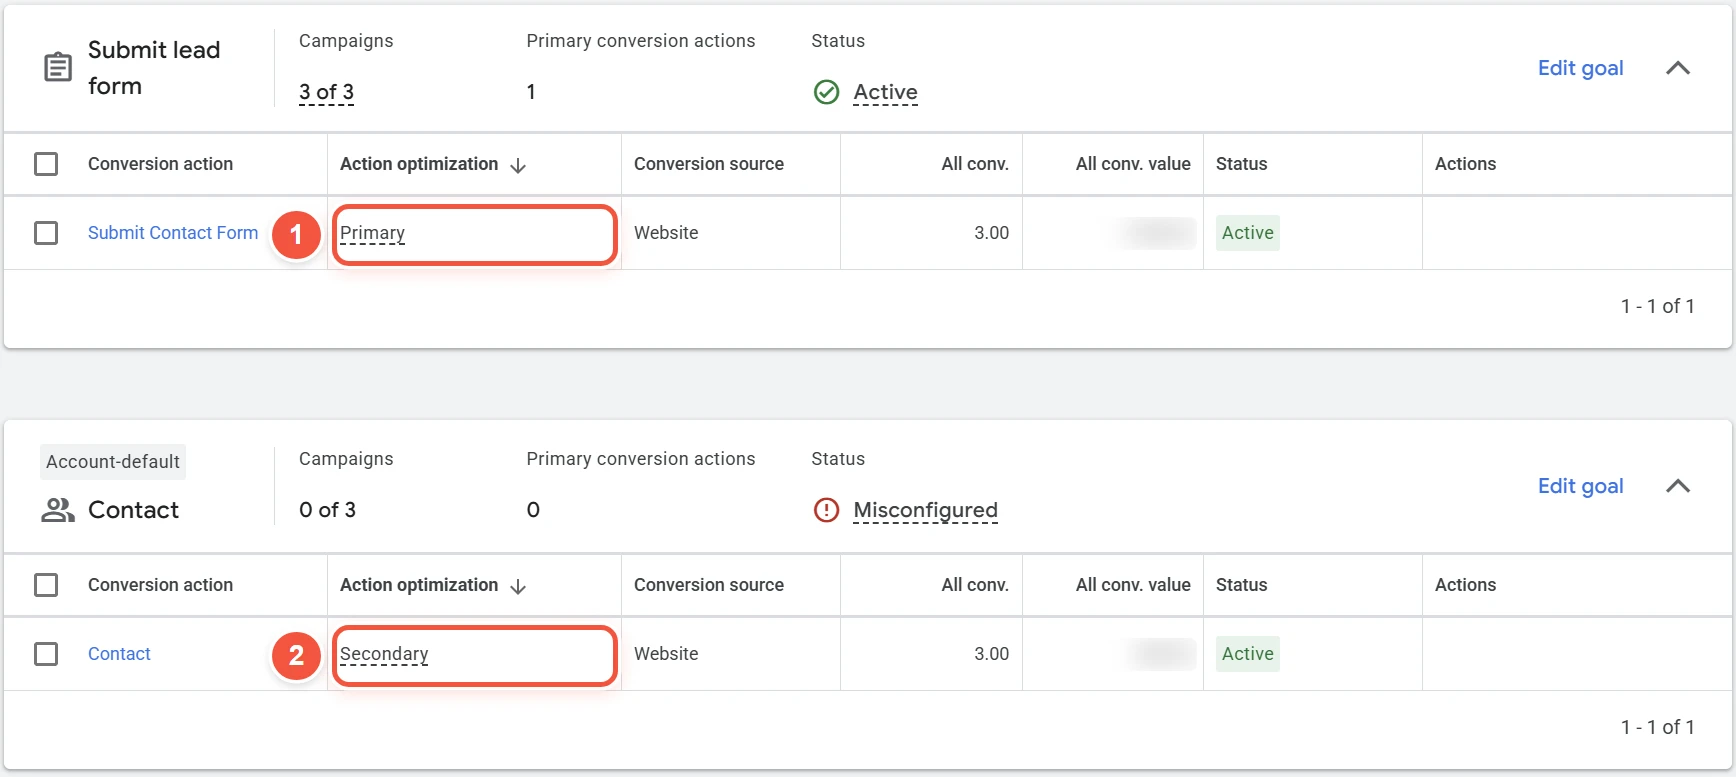
Task: Edit goal for Submit lead form
Action: [x=1580, y=68]
